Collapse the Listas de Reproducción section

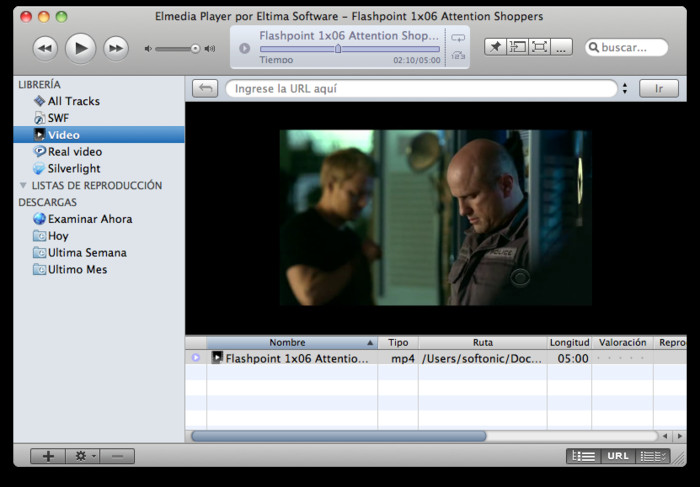pyautogui.click(x=23, y=185)
